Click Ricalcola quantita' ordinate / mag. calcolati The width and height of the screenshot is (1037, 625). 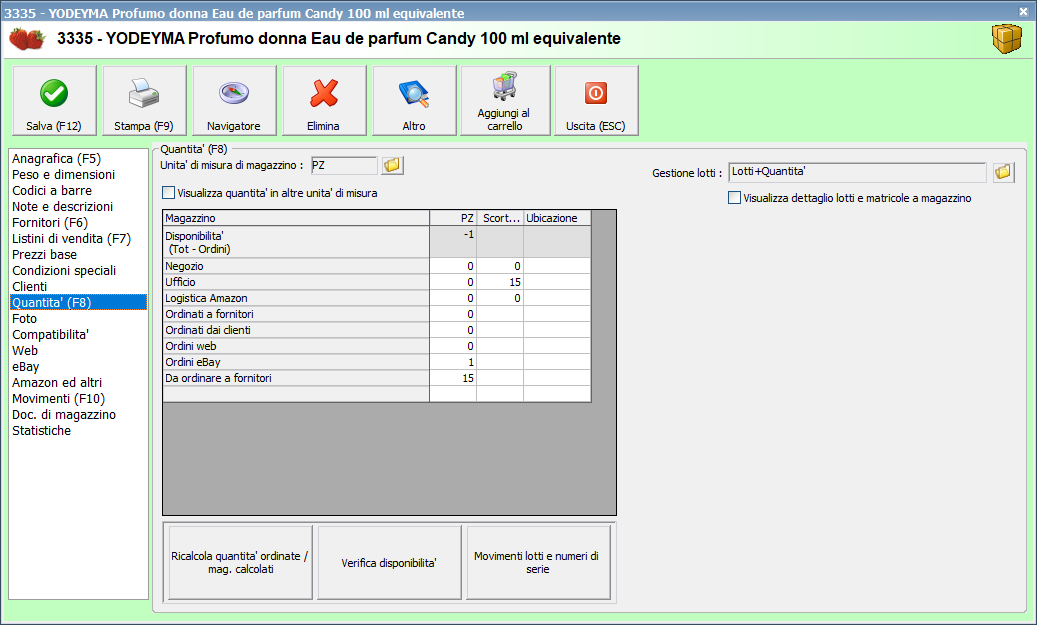[x=241, y=562]
